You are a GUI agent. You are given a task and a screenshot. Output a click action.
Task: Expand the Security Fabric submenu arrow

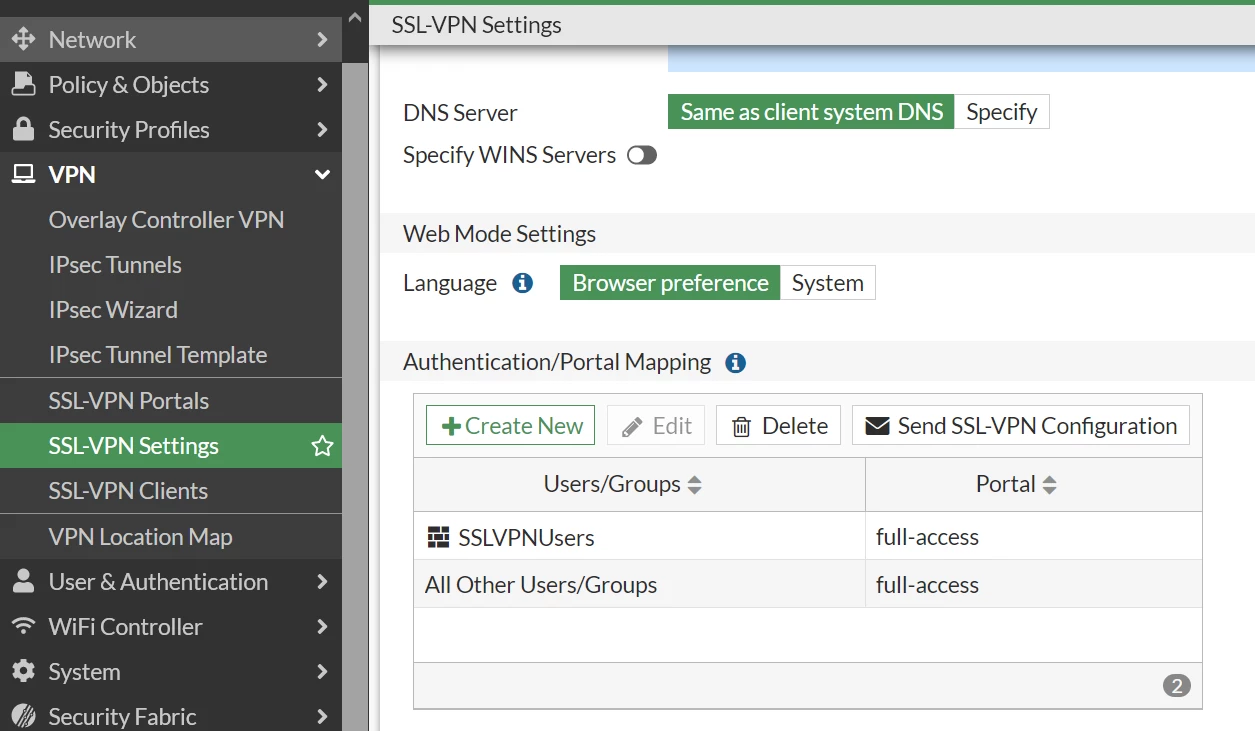pyautogui.click(x=322, y=717)
